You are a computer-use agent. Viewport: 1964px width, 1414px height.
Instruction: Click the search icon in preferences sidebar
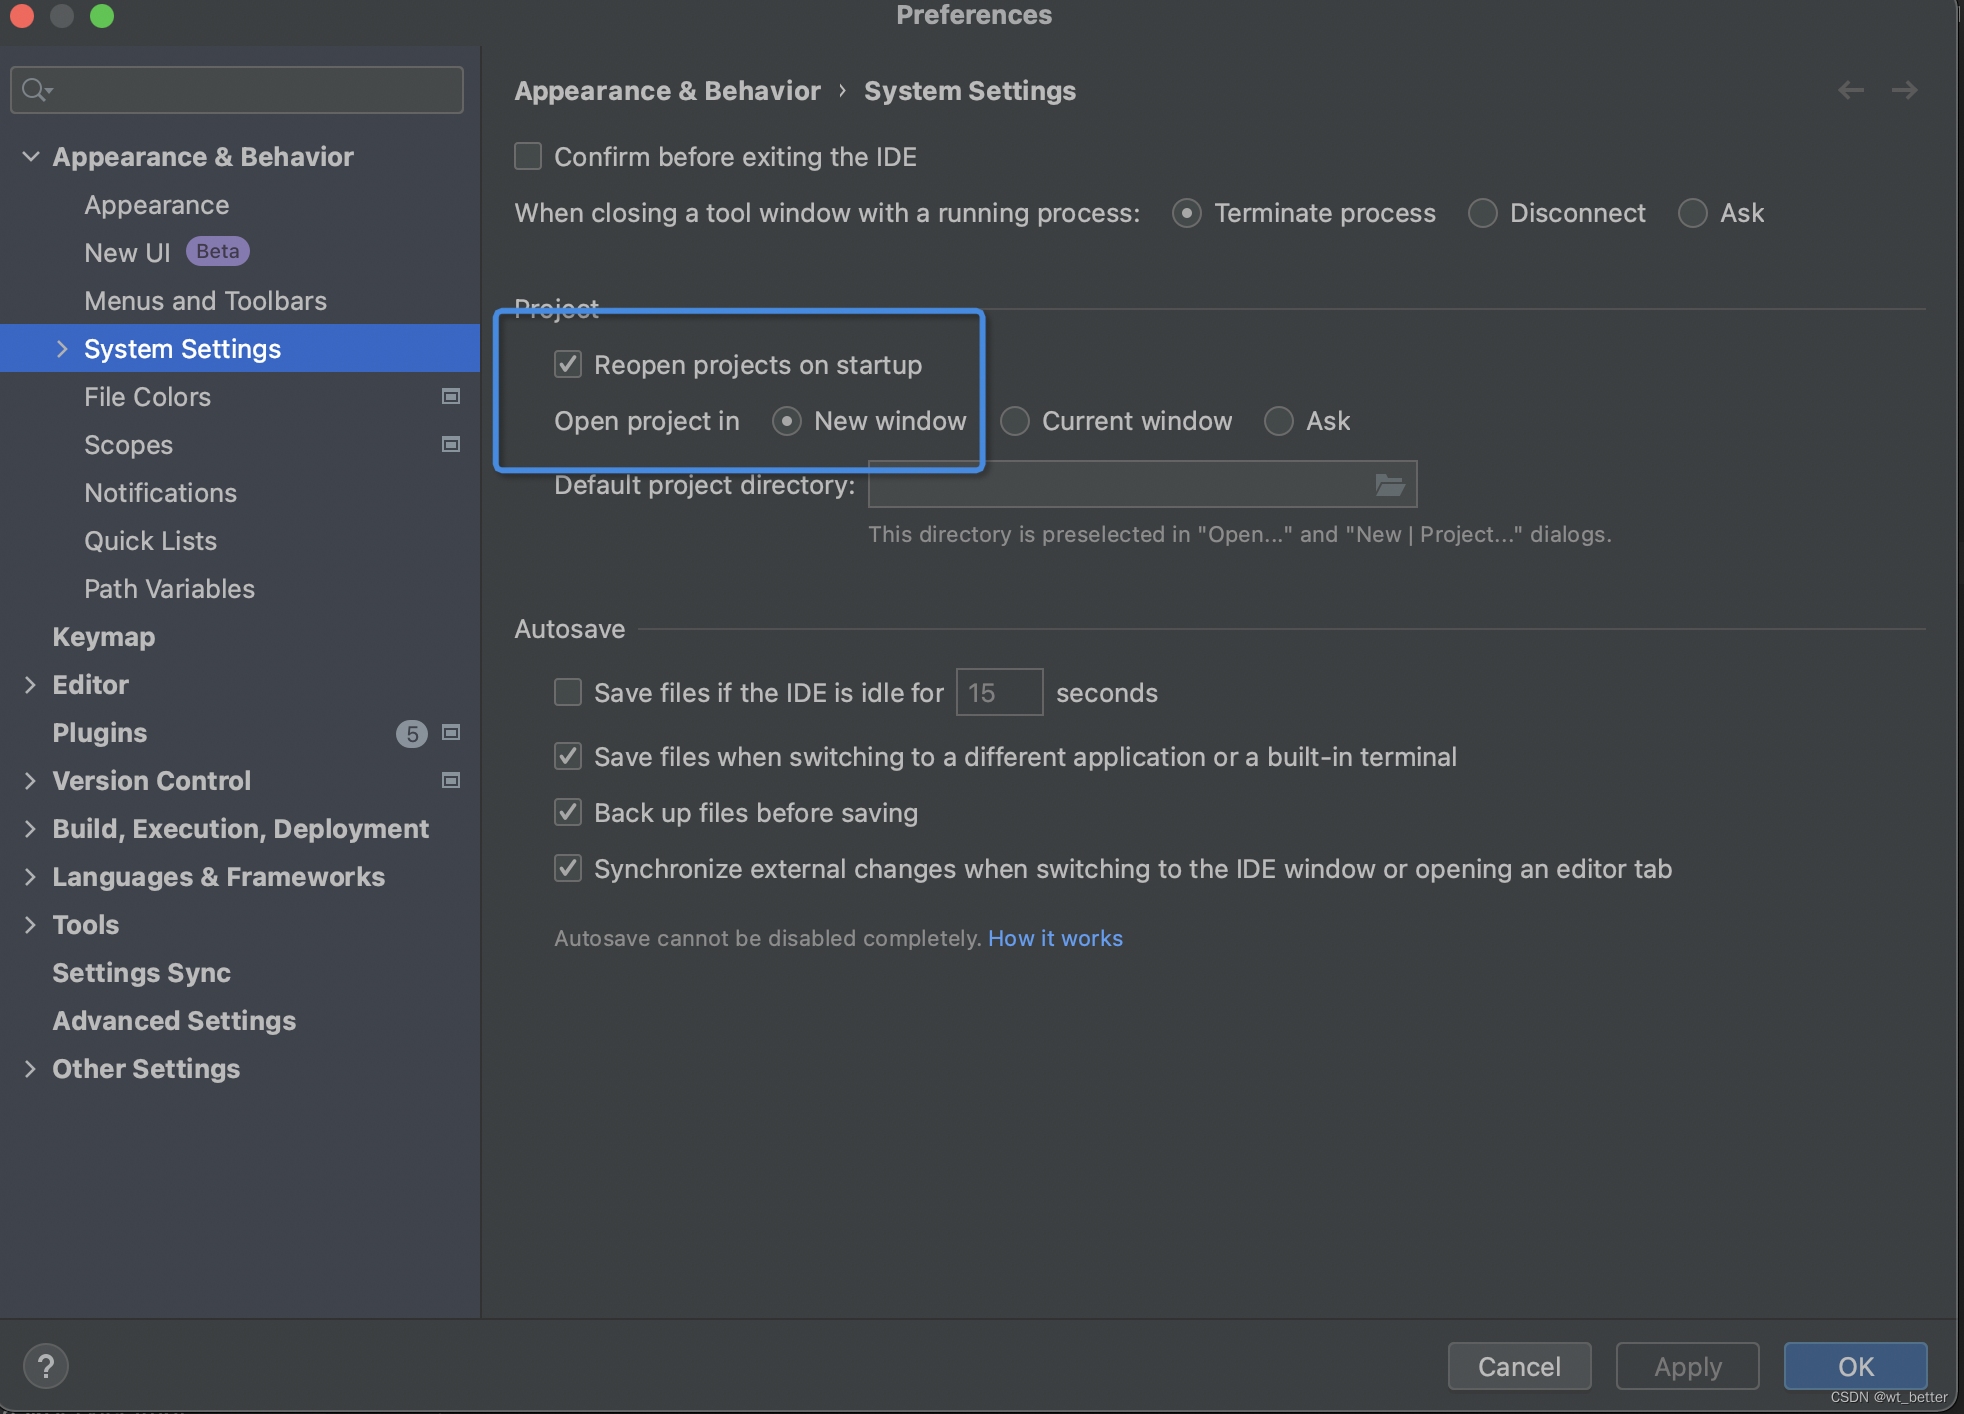coord(34,87)
